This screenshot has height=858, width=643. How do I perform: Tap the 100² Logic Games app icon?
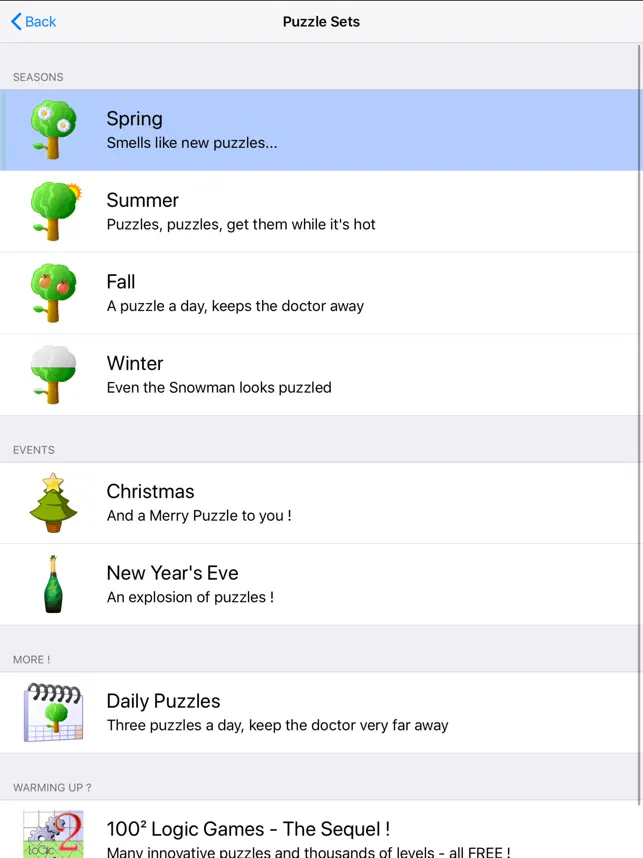click(53, 835)
